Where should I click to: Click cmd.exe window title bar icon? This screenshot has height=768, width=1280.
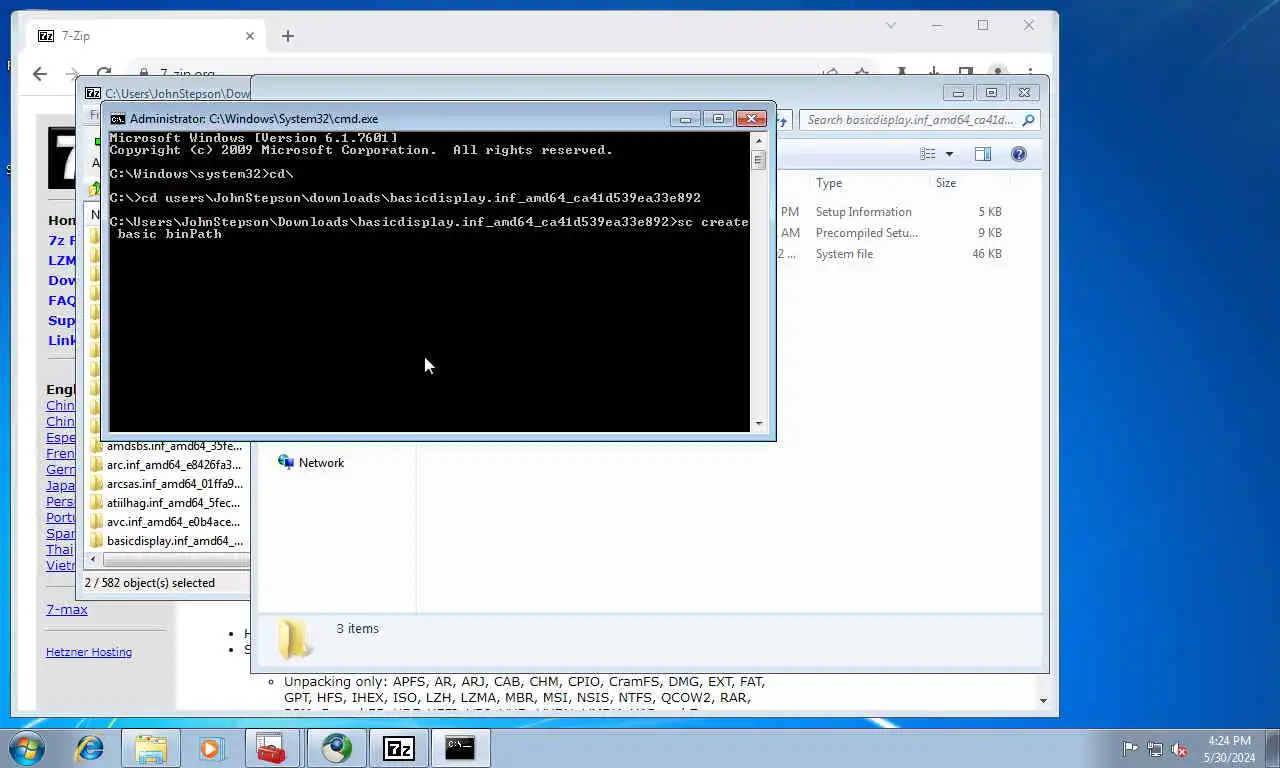[x=118, y=119]
